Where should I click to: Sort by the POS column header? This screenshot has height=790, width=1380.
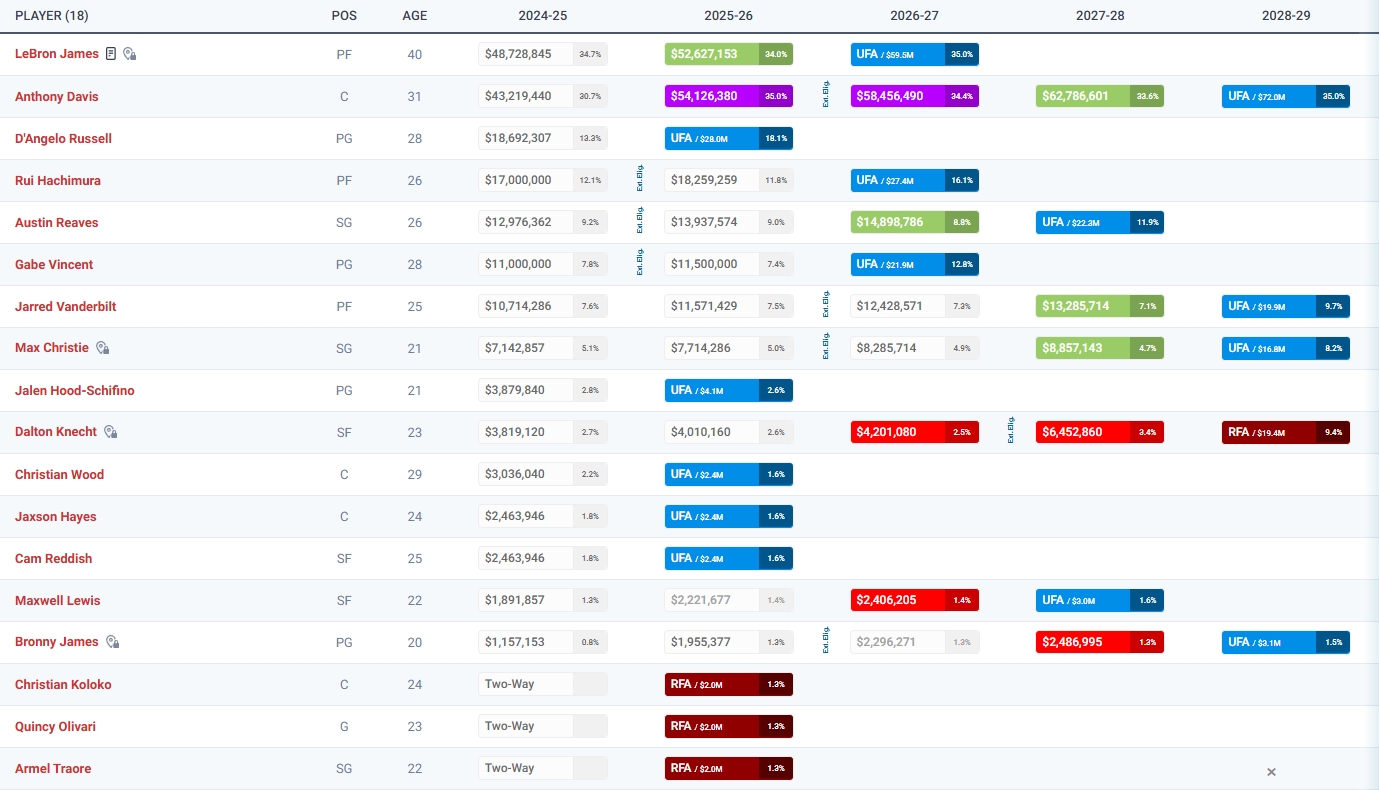(x=344, y=16)
